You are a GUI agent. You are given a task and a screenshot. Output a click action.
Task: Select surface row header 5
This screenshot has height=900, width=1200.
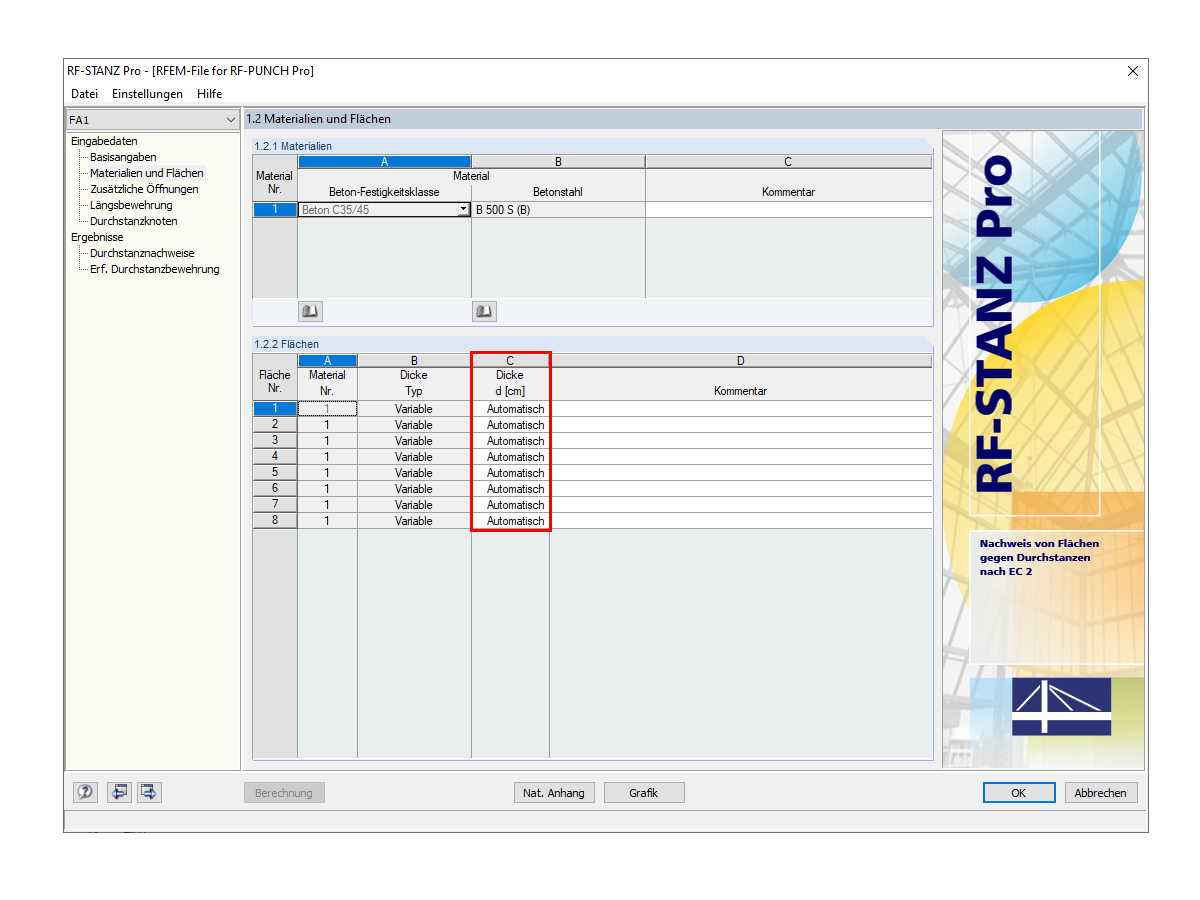pos(275,472)
